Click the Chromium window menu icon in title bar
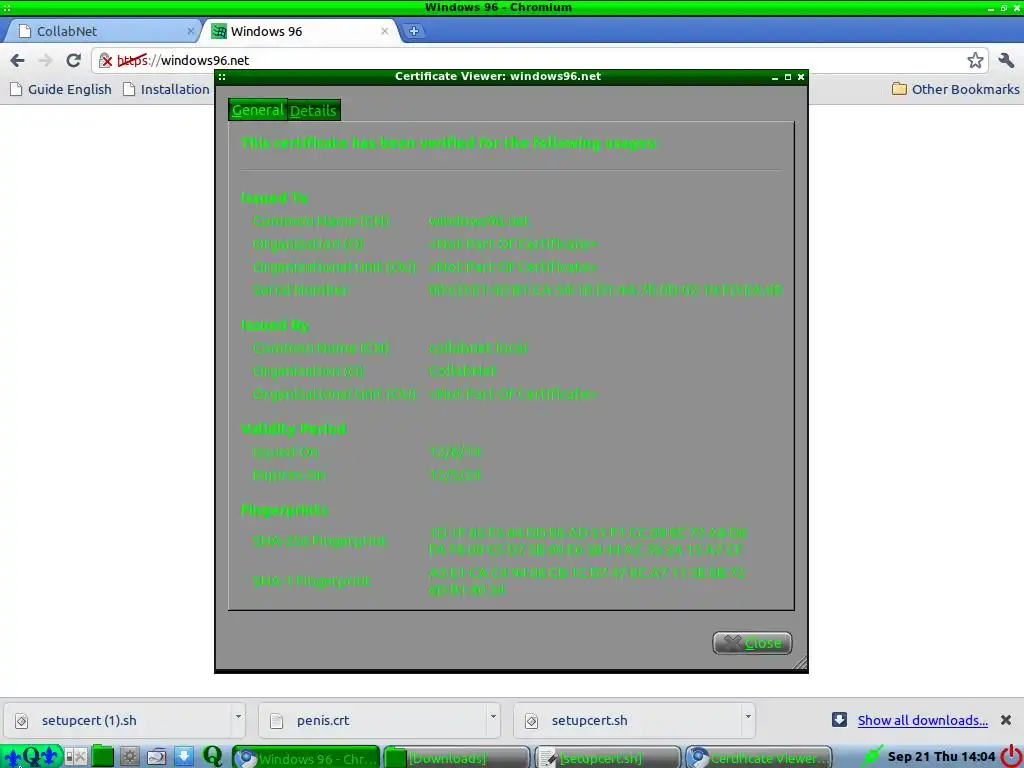This screenshot has height=768, width=1024. point(7,8)
